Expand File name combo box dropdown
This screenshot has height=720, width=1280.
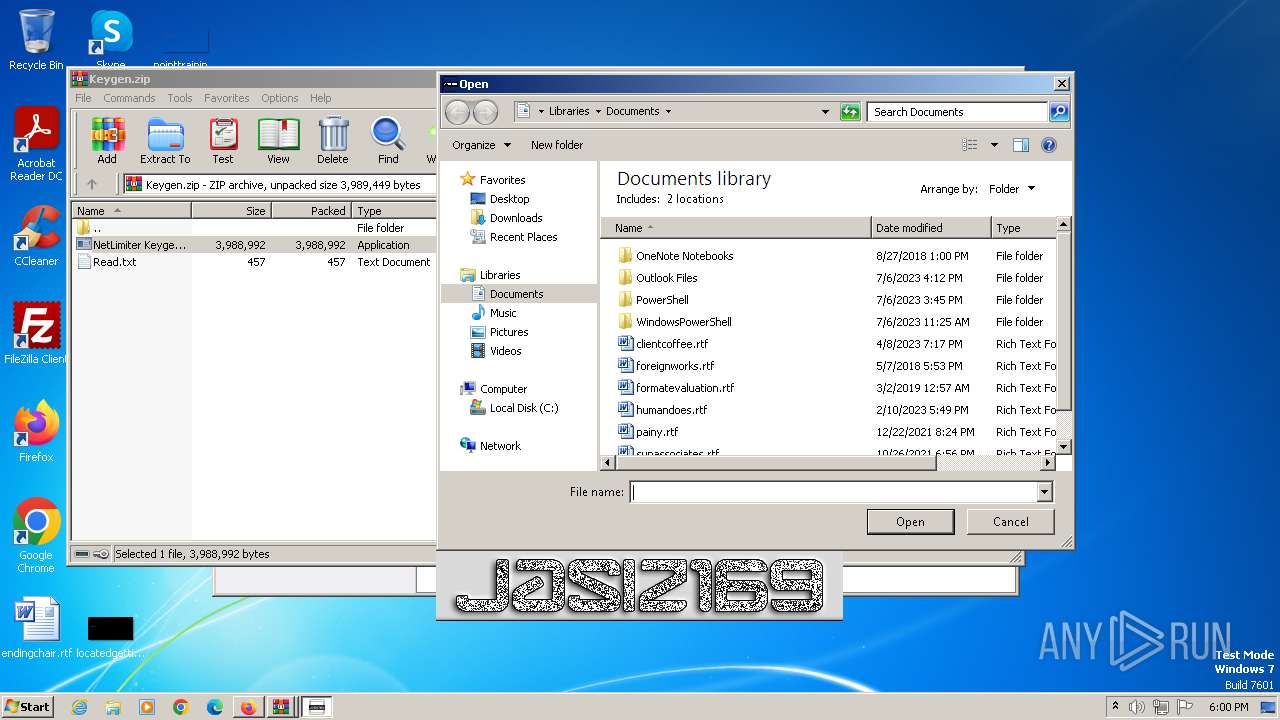(x=1044, y=492)
